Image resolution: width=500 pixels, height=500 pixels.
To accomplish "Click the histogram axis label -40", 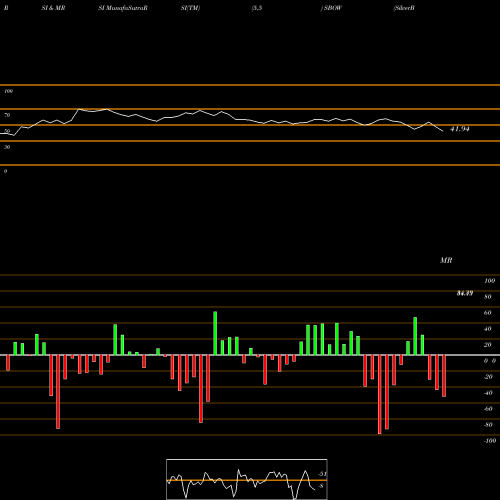I will (488, 393).
